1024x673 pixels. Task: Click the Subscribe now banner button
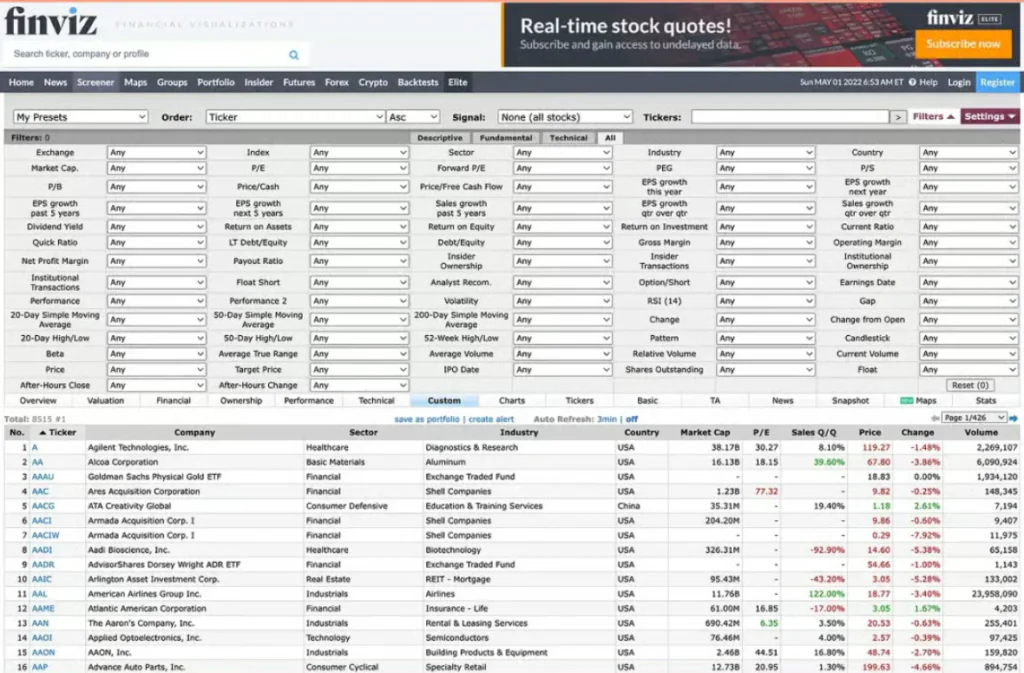click(x=963, y=44)
